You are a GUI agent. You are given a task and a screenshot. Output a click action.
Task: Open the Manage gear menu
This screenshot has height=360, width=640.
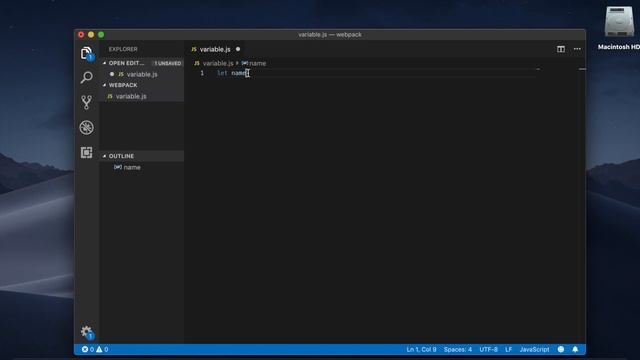pyautogui.click(x=87, y=332)
